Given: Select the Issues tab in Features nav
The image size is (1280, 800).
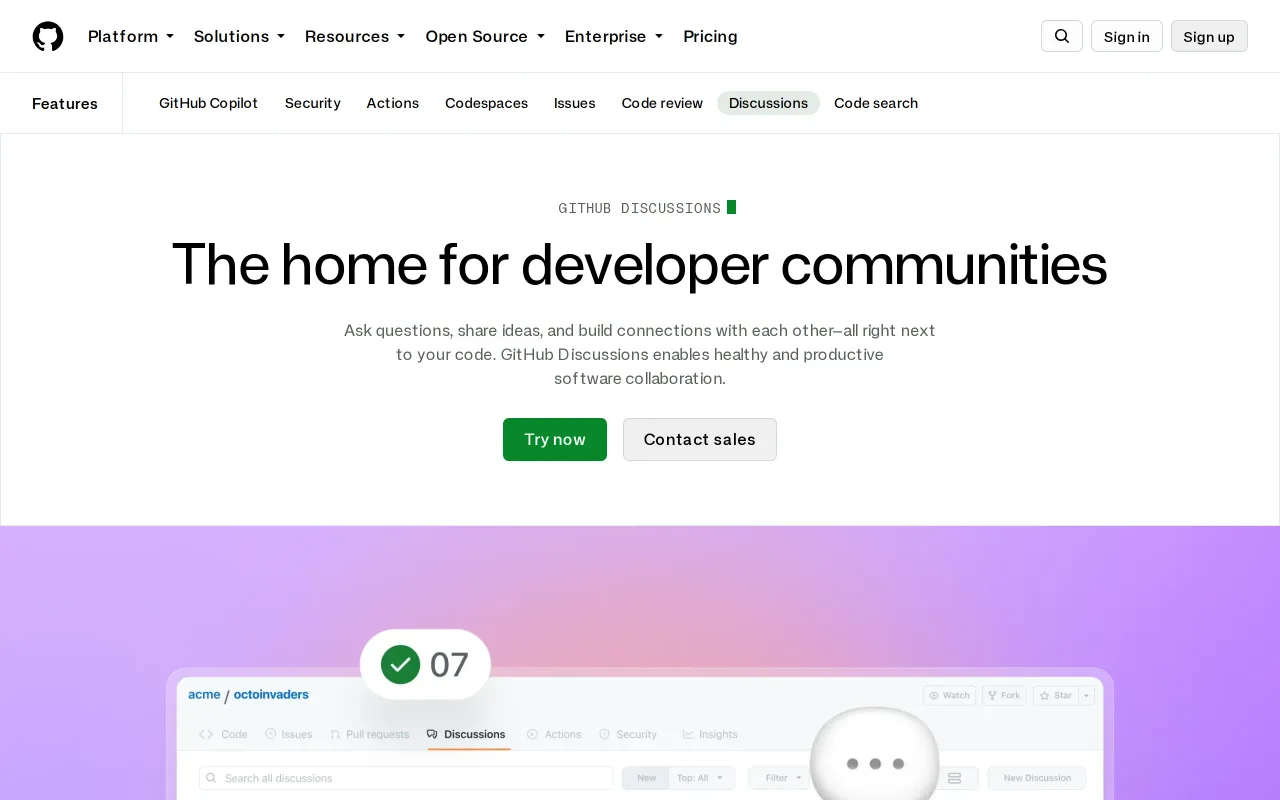Looking at the screenshot, I should click(575, 103).
